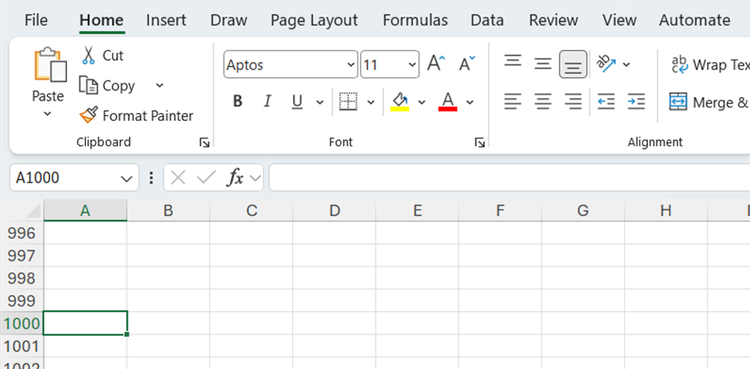This screenshot has height=369, width=750.
Task: Toggle italic formatting
Action: click(x=267, y=101)
